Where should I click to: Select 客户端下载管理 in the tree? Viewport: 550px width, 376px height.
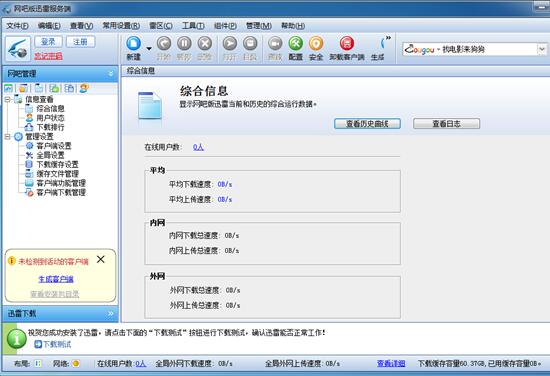pyautogui.click(x=61, y=192)
